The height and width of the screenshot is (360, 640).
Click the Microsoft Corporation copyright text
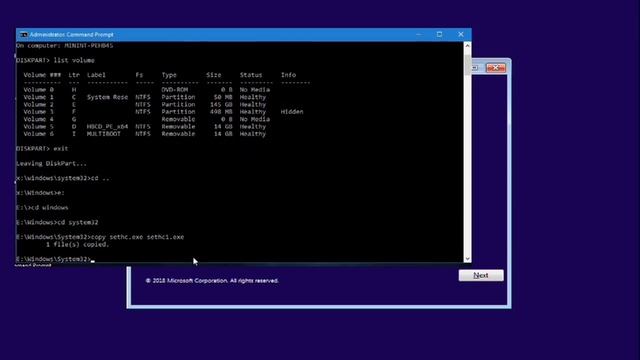[212, 281]
